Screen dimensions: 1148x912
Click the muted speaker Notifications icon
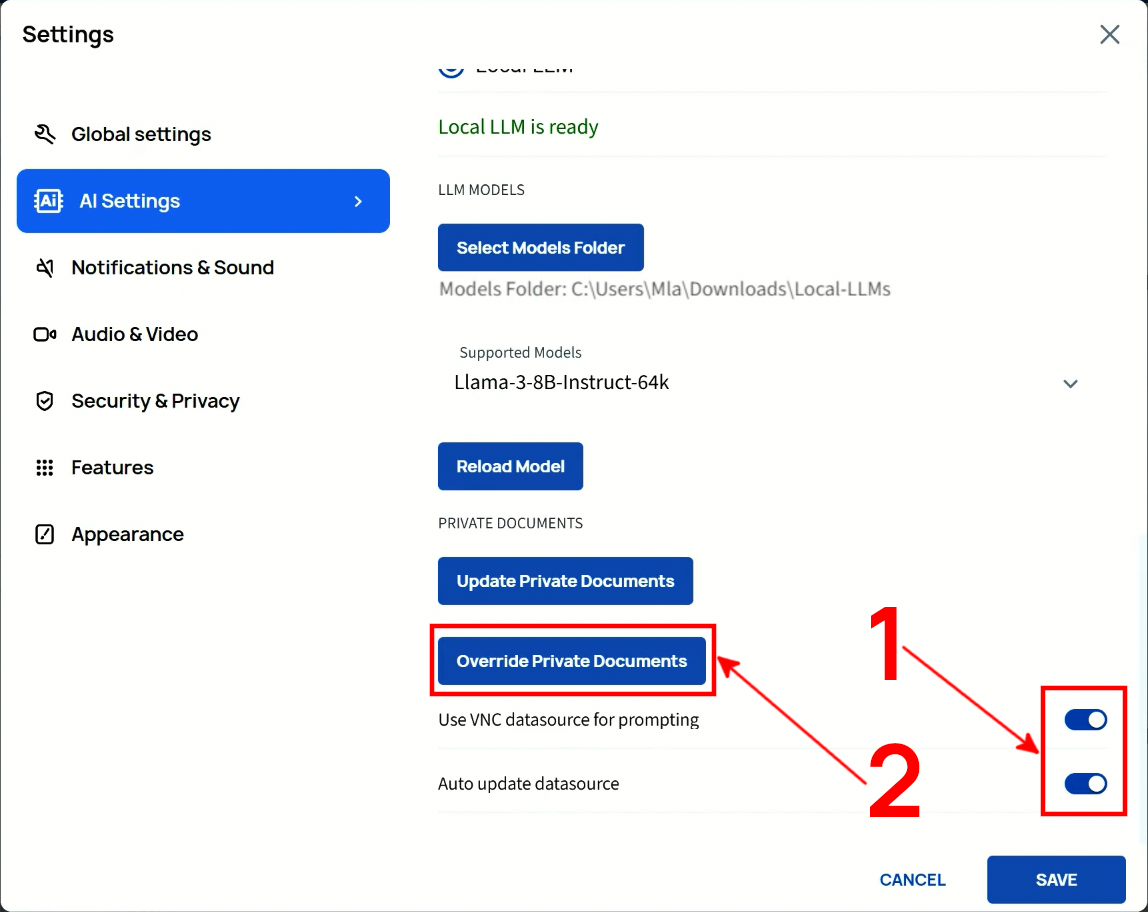tap(45, 268)
